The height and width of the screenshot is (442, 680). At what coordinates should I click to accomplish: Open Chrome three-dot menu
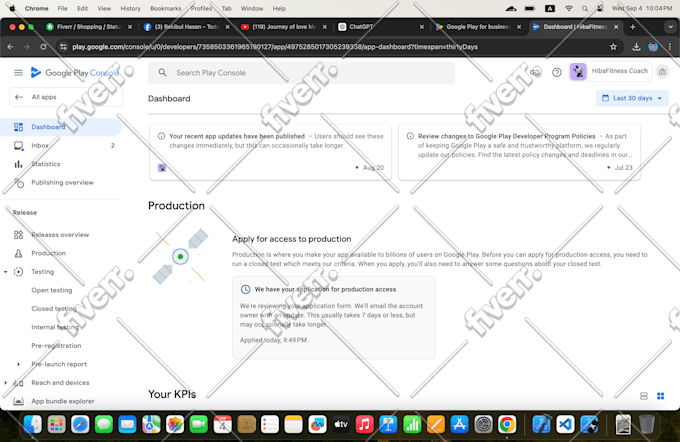(x=670, y=47)
